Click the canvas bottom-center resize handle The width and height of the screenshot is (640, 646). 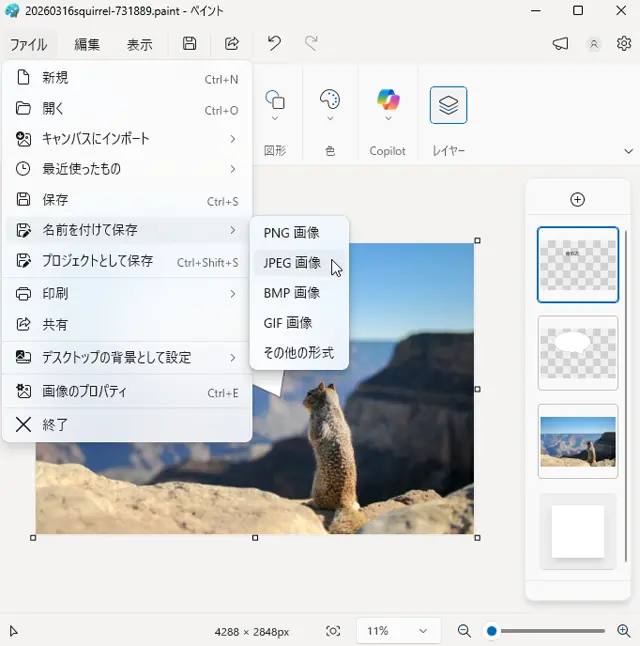[x=255, y=538]
